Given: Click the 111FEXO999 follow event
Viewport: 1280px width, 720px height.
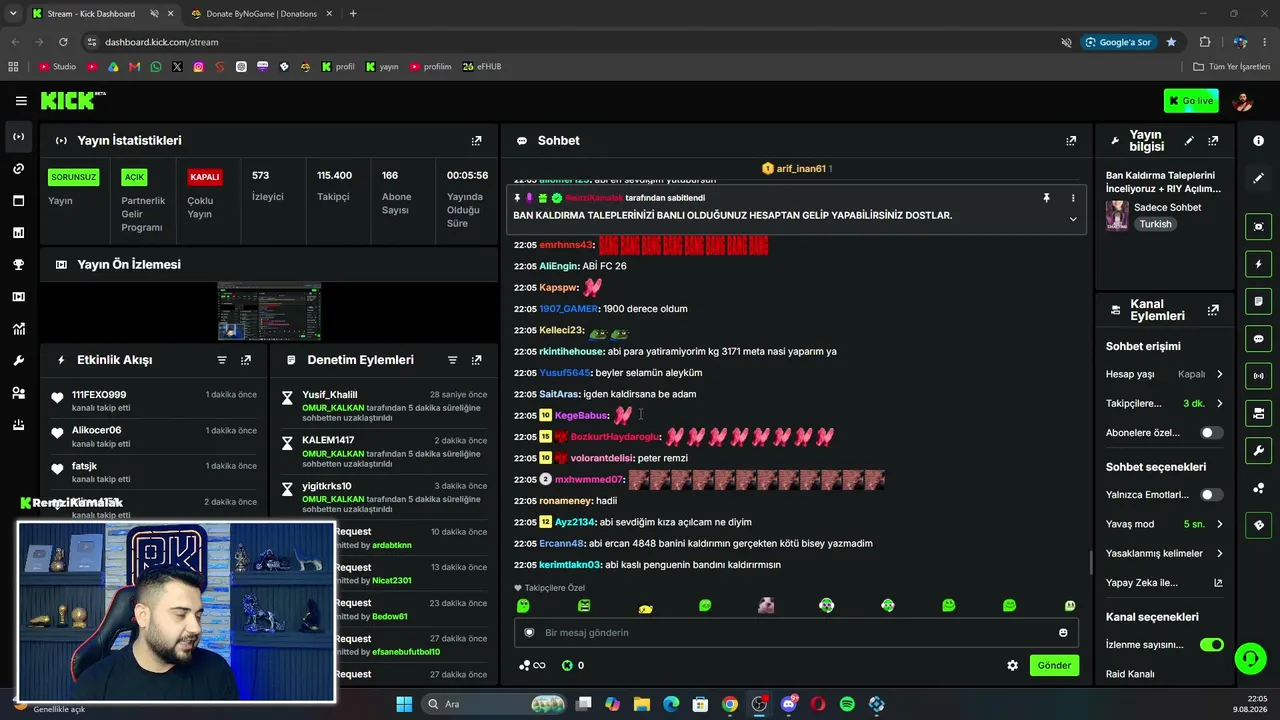Looking at the screenshot, I should (155, 401).
